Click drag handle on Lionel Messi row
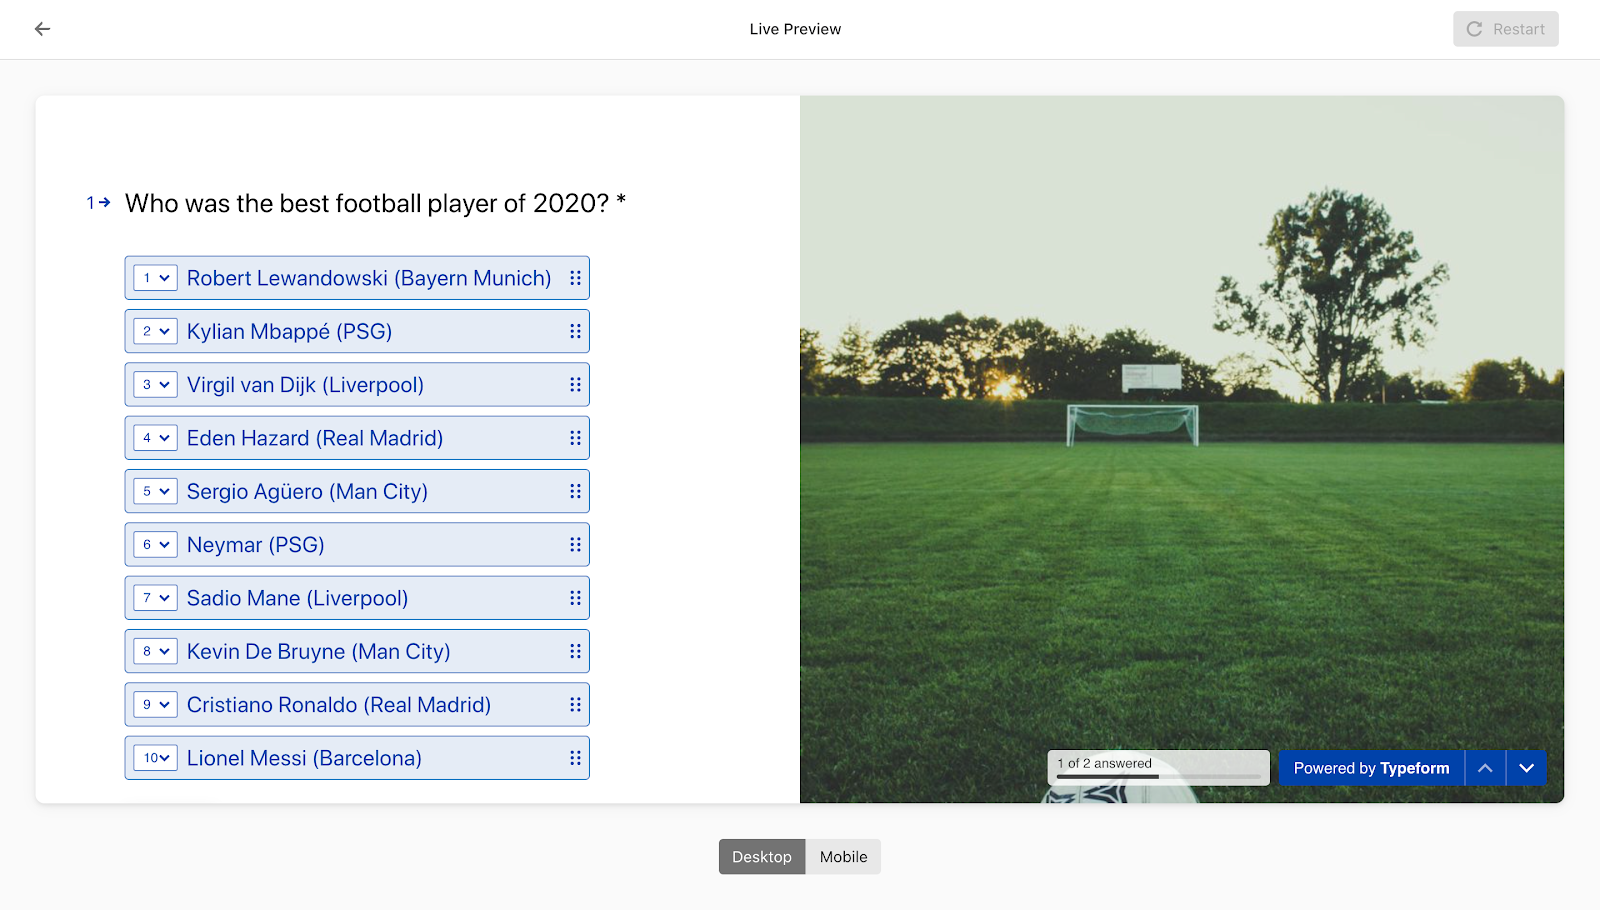Screen dimensions: 1600x910 coord(575,758)
